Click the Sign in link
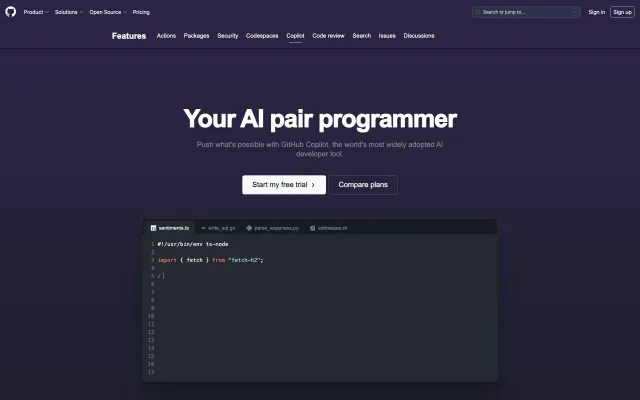Screen dimensions: 640x400 pos(596,12)
